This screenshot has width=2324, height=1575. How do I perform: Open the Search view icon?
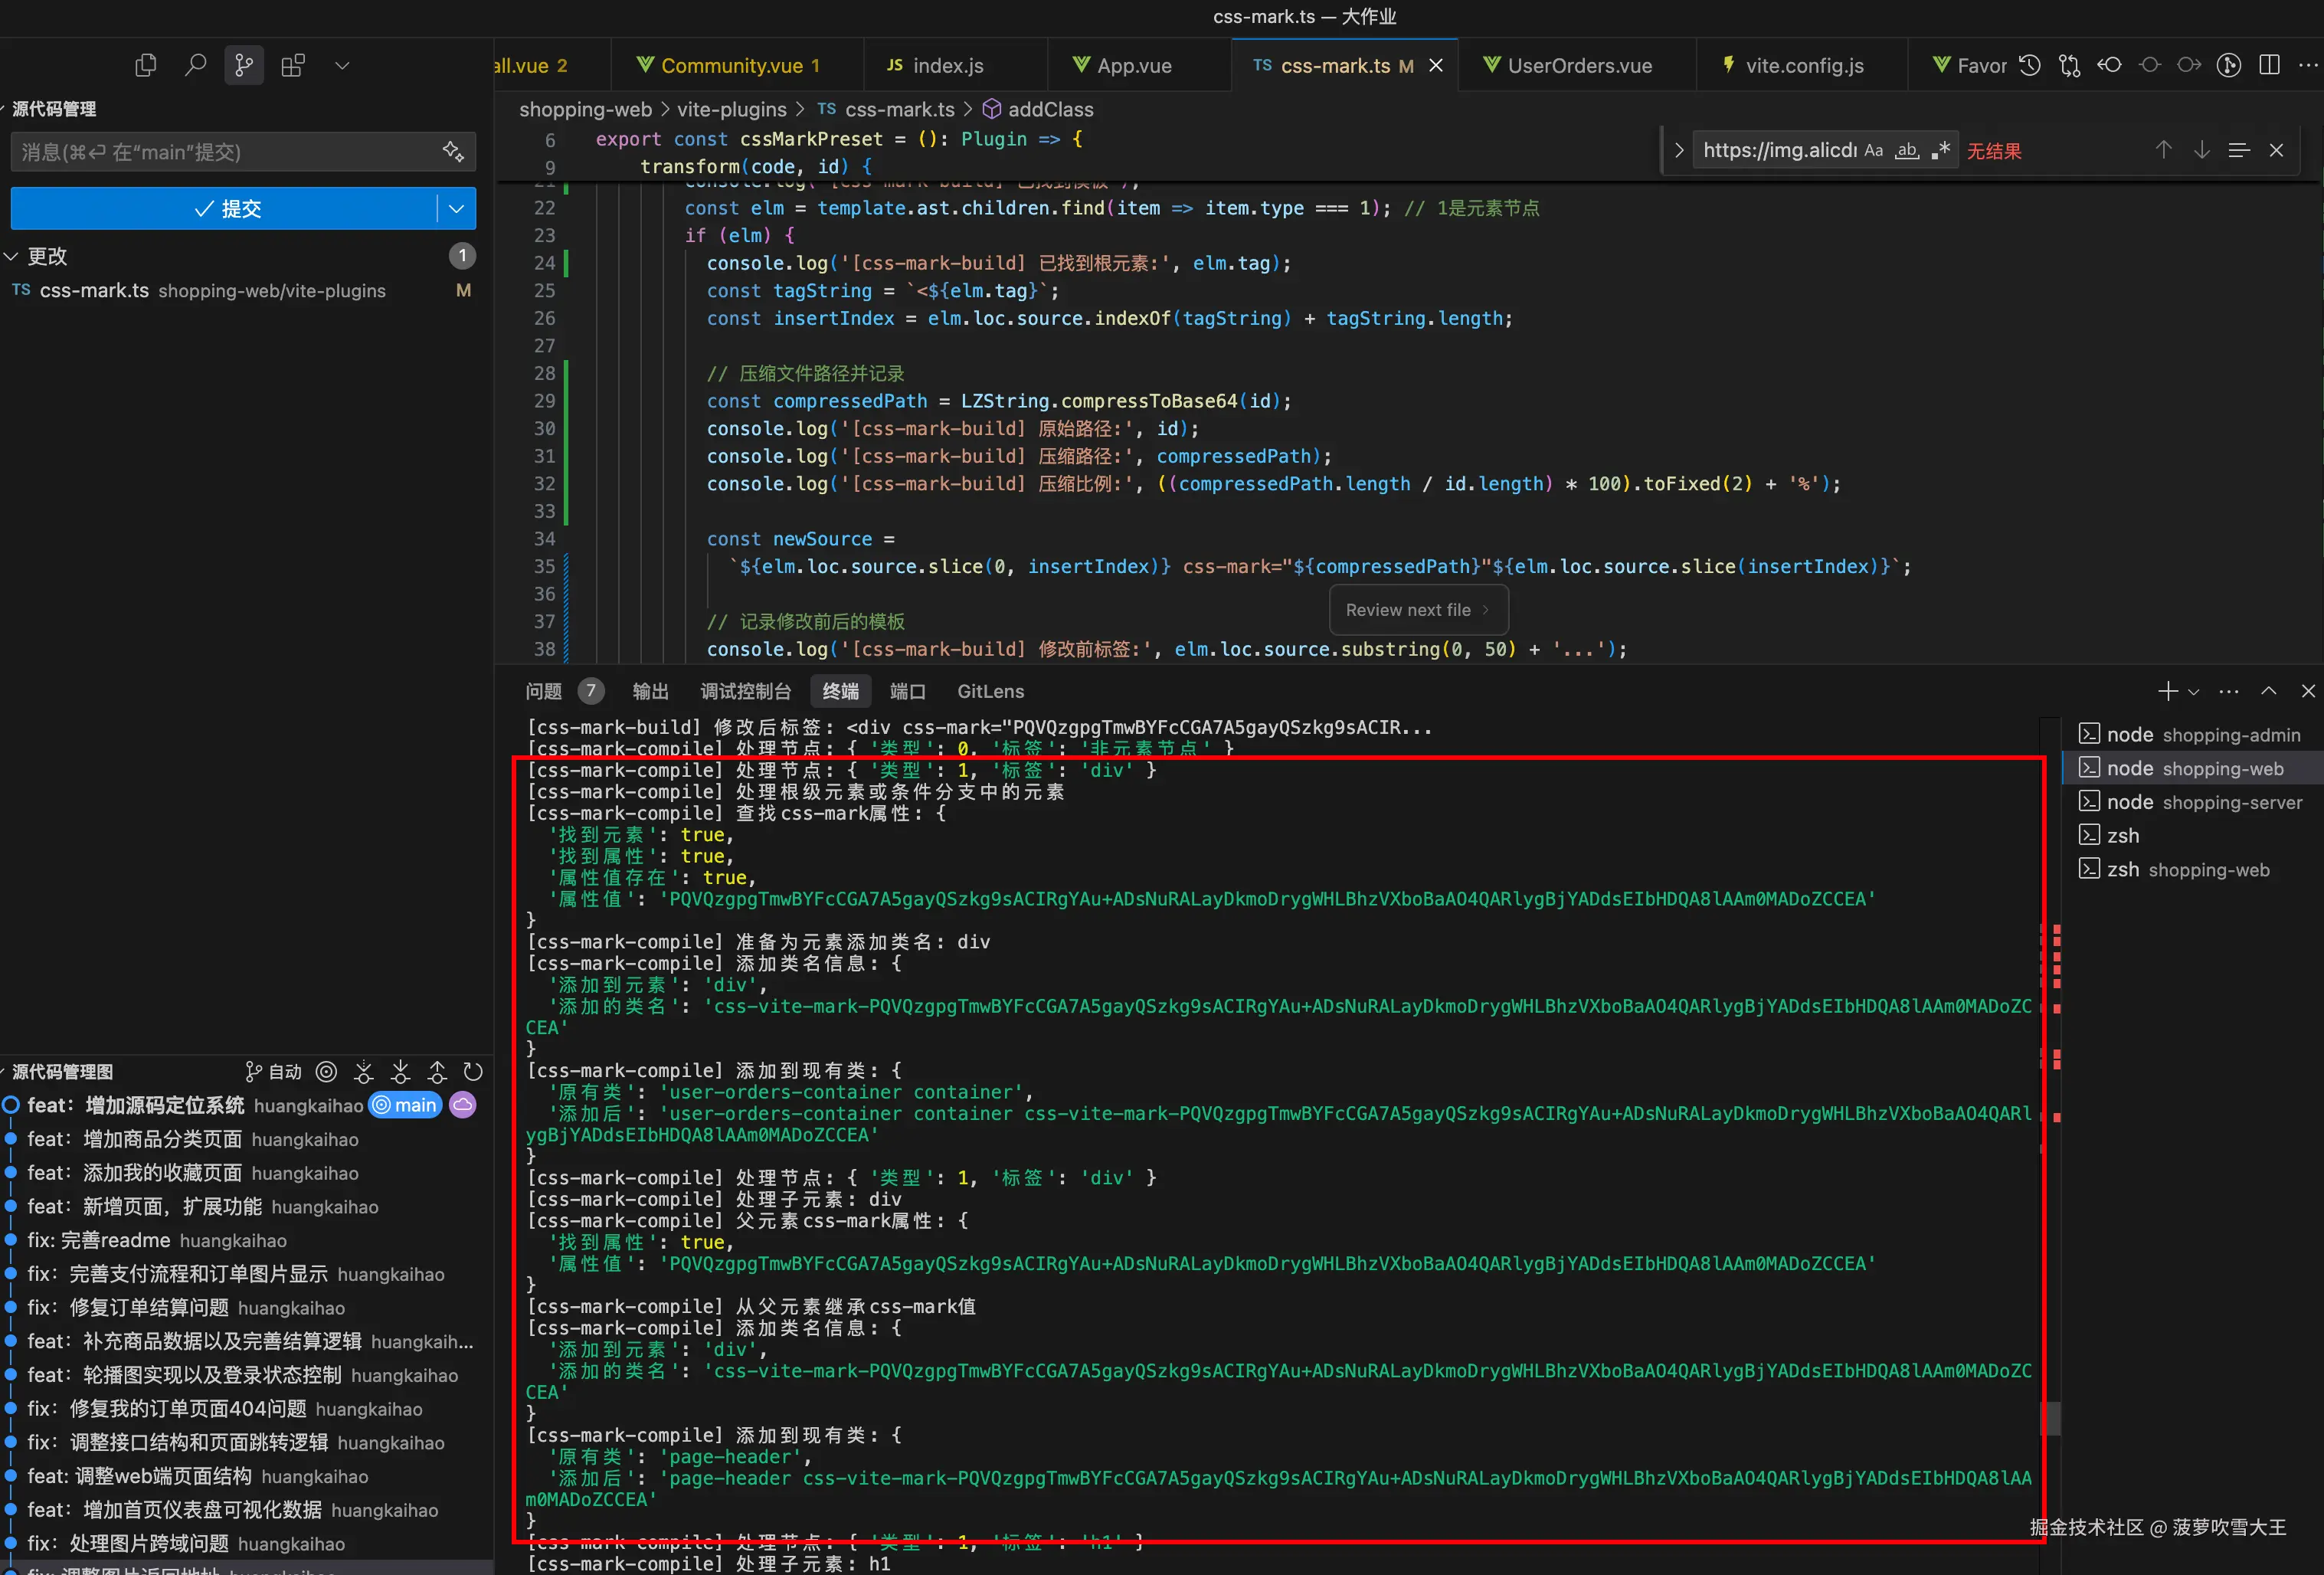coord(195,65)
